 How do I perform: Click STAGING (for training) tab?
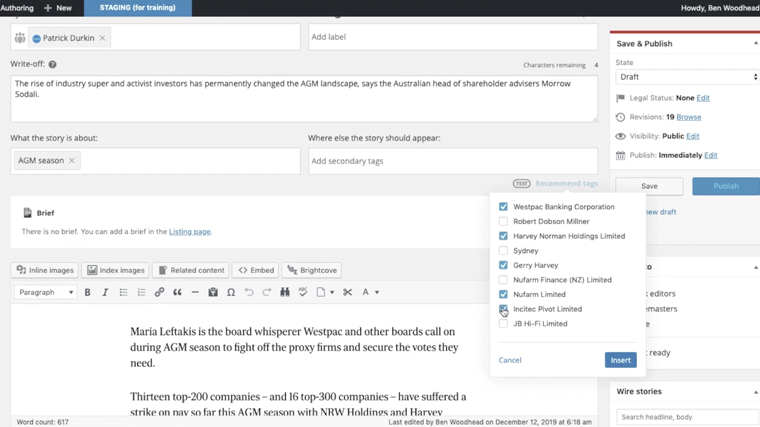(x=138, y=8)
